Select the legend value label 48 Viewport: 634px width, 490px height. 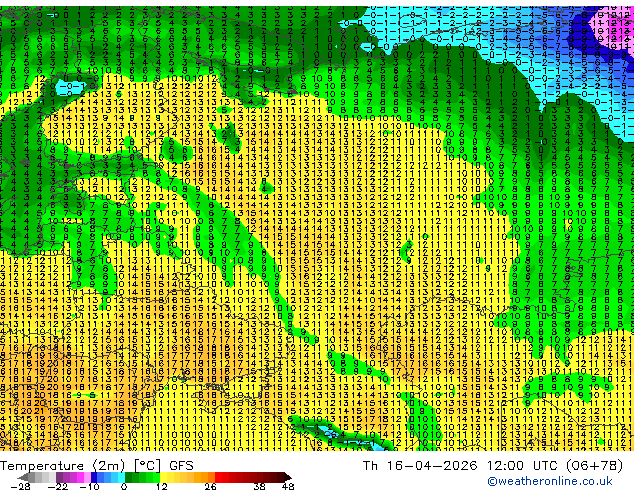point(288,486)
